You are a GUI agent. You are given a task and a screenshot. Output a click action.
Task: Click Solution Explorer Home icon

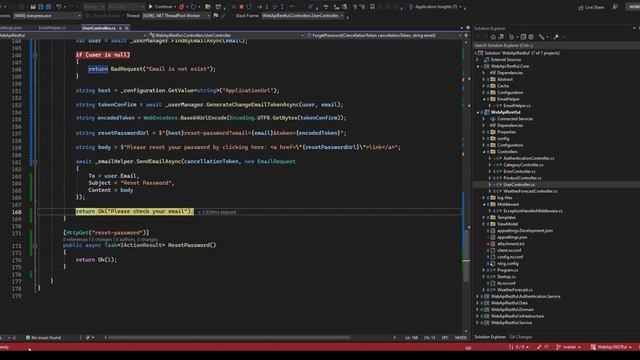pyautogui.click(x=493, y=37)
